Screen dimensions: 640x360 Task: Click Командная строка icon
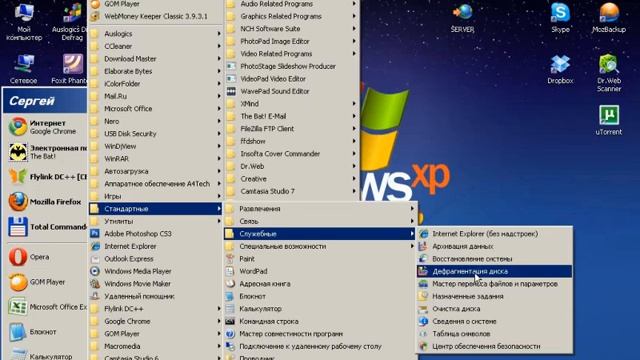[230, 321]
